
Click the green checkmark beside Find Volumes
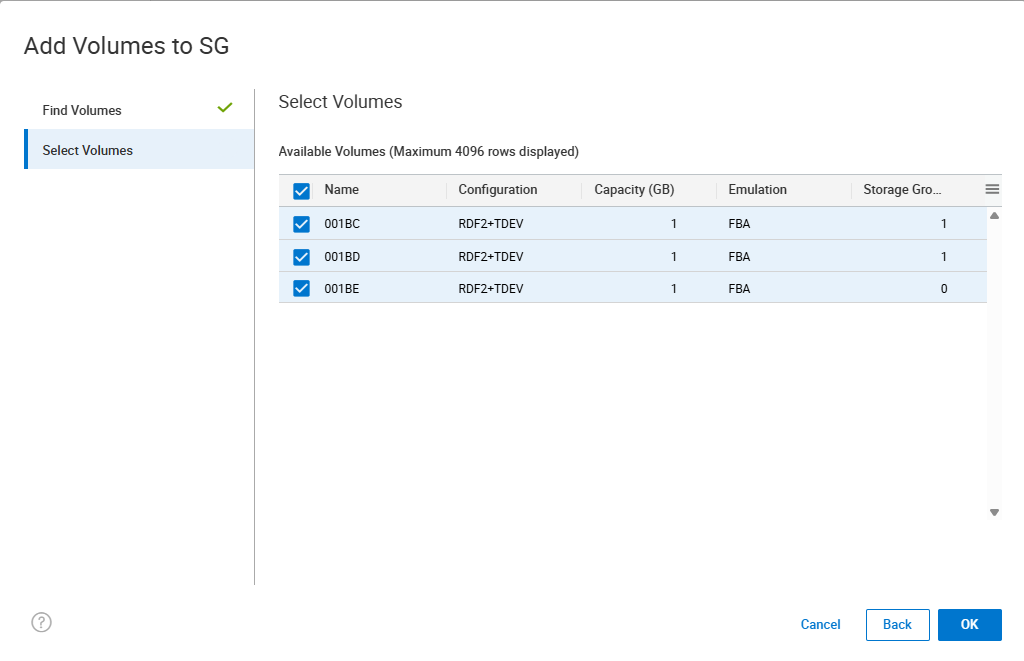click(225, 108)
